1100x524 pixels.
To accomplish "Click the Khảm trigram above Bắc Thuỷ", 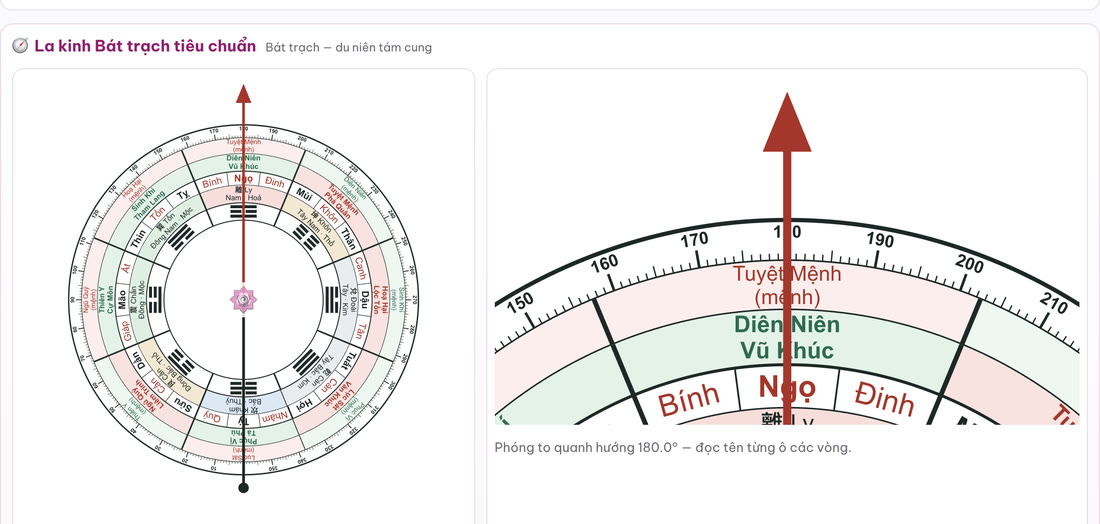I will (x=243, y=386).
